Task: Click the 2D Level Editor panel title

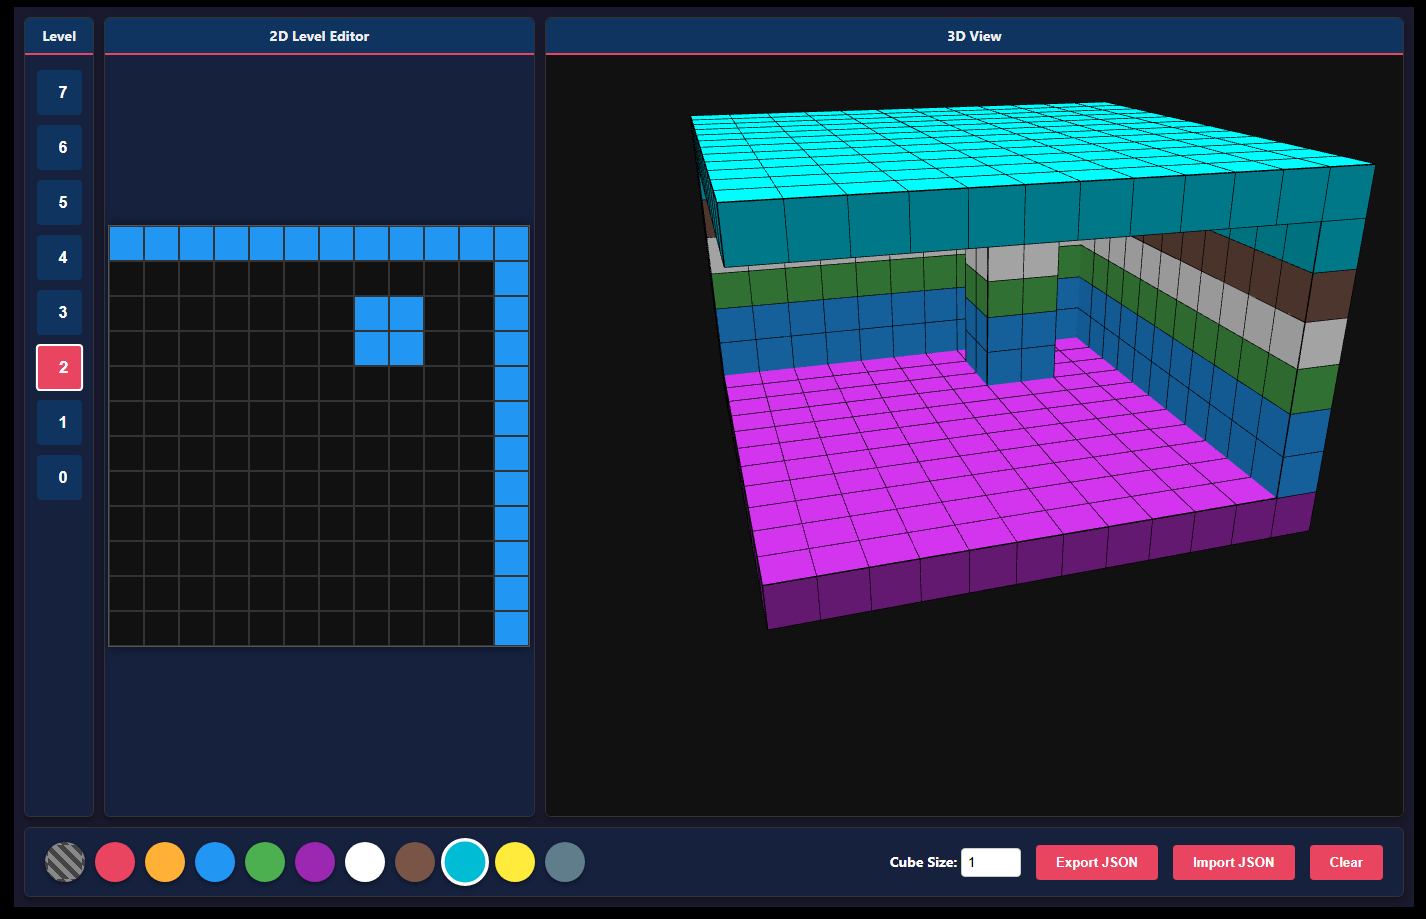Action: pos(319,36)
